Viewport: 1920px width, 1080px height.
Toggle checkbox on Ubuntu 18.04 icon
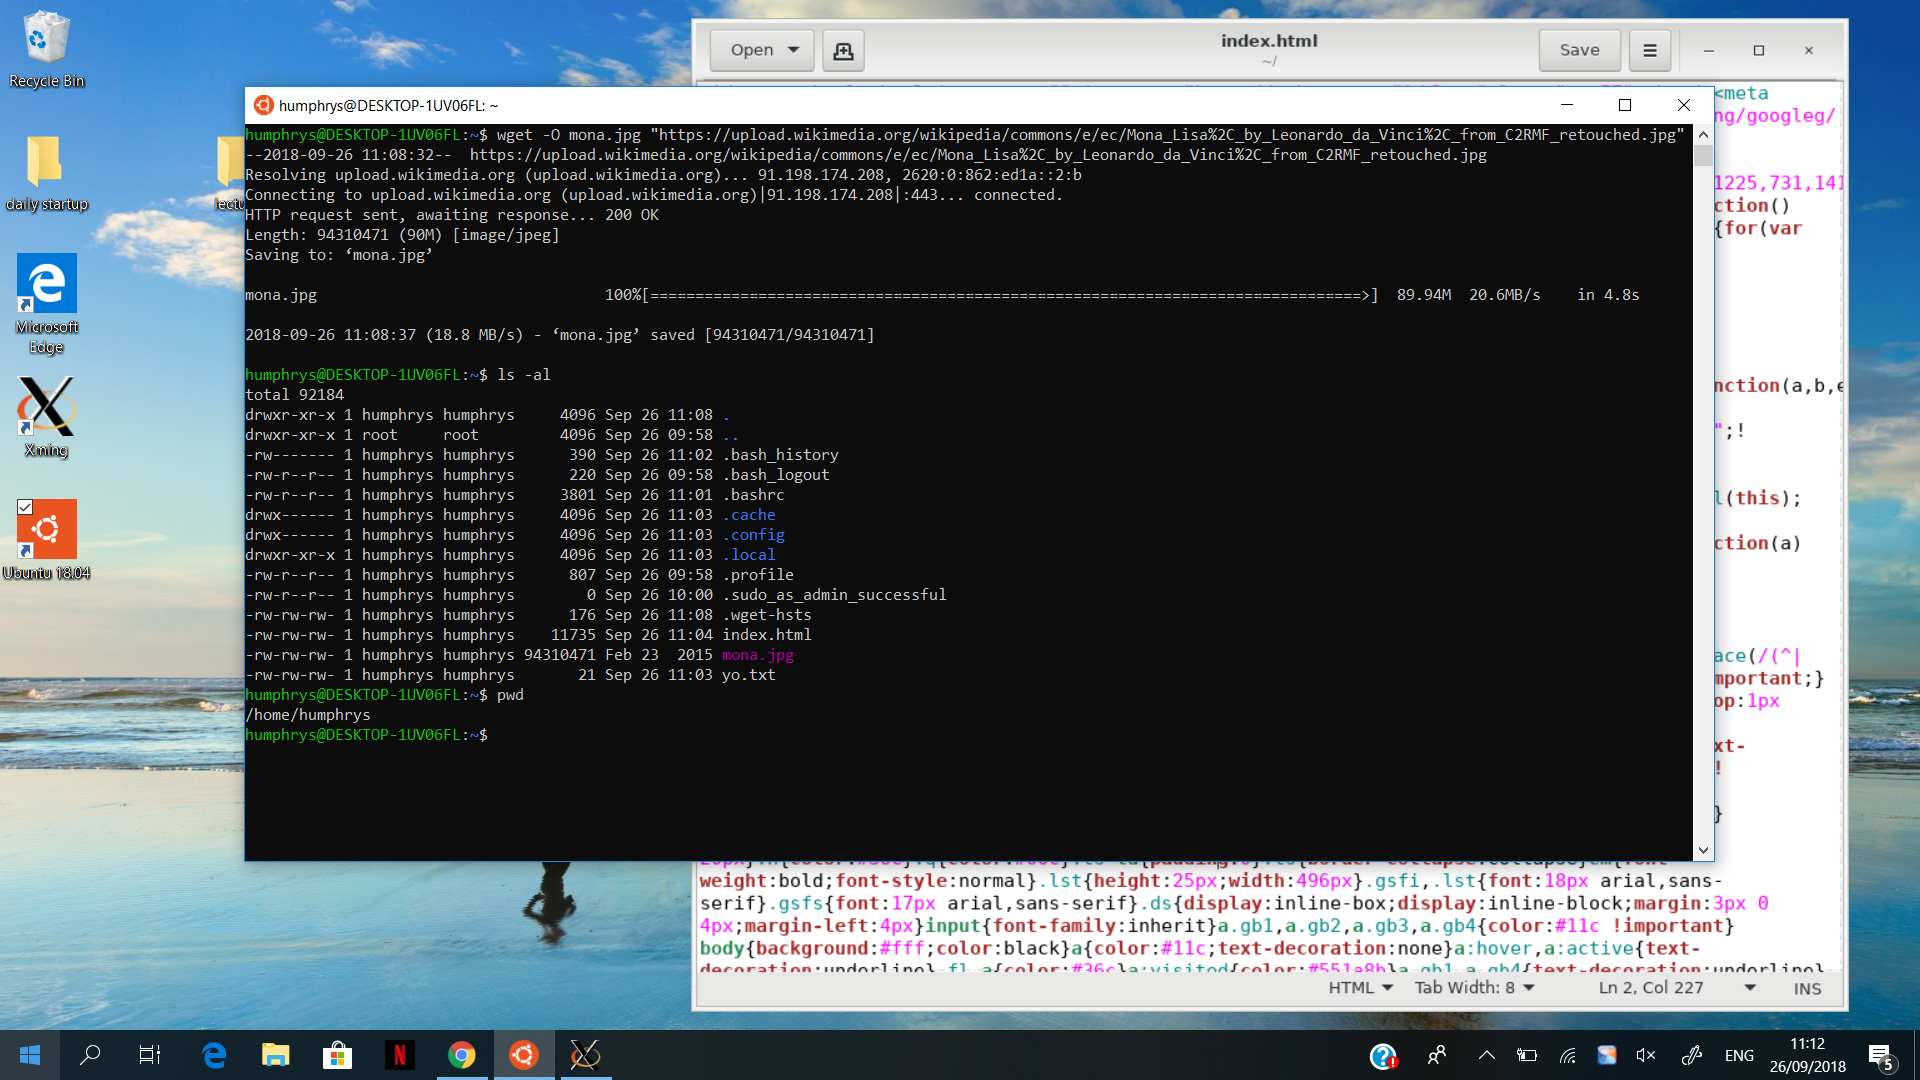click(x=25, y=507)
